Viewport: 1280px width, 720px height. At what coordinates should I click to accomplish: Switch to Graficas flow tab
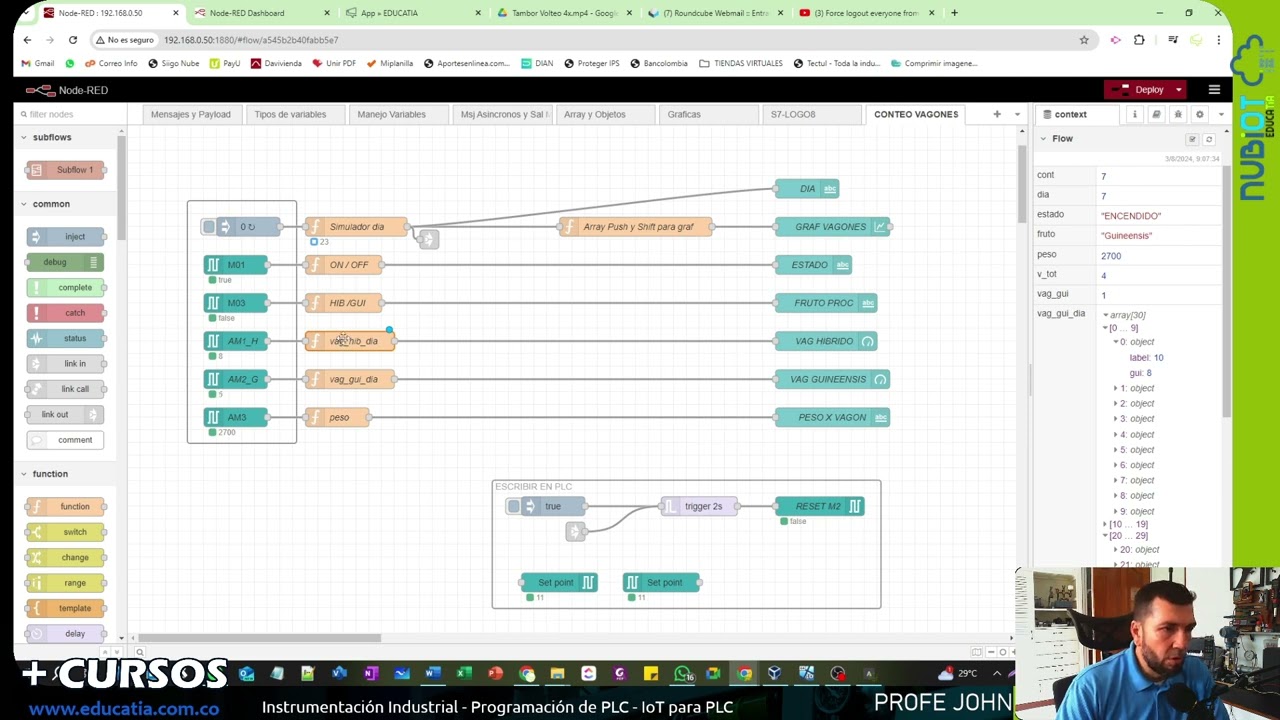(x=684, y=114)
